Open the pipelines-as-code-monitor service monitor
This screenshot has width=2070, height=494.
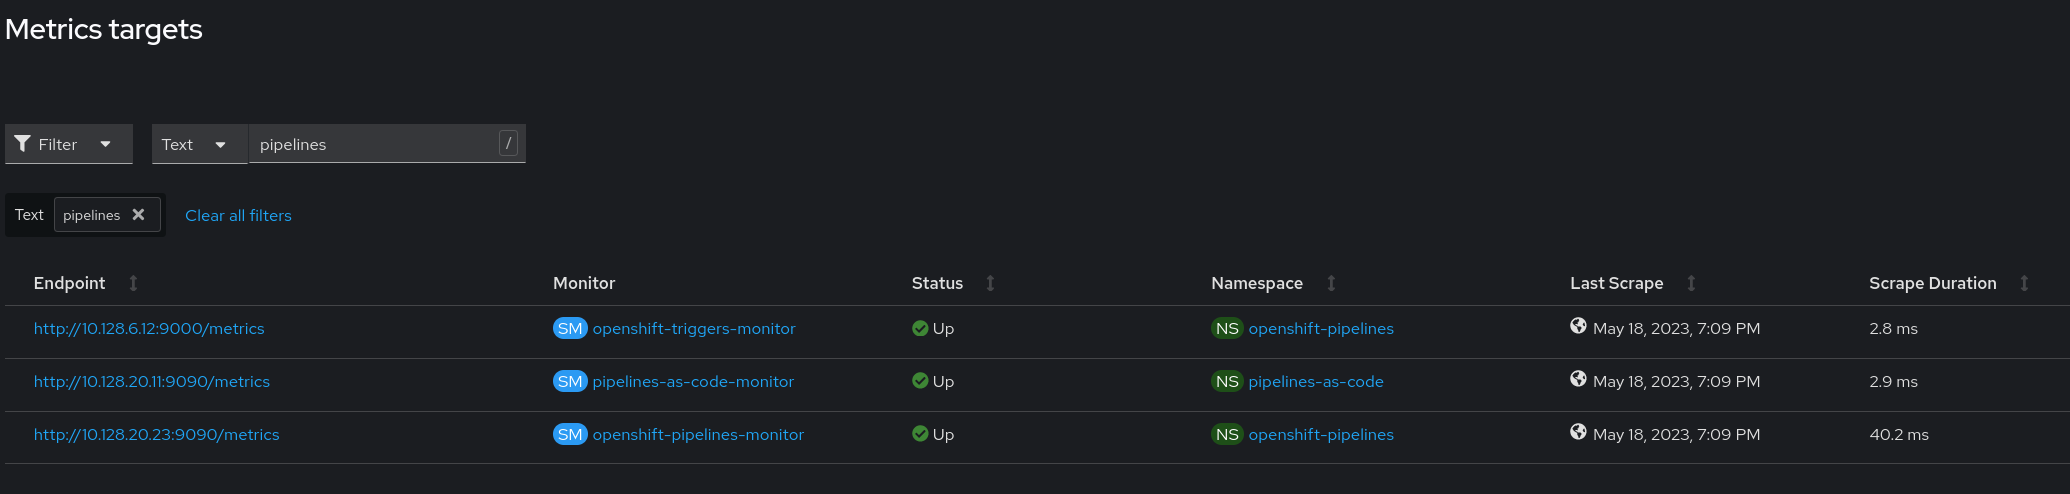[x=693, y=382]
